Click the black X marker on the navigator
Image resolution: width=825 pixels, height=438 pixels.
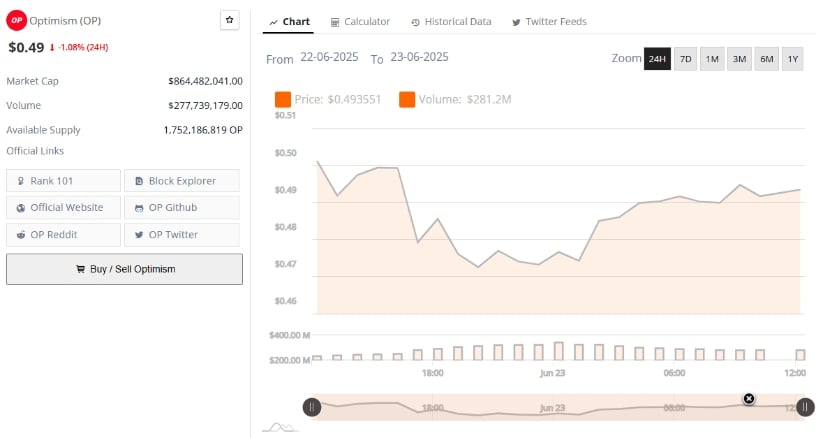point(749,399)
